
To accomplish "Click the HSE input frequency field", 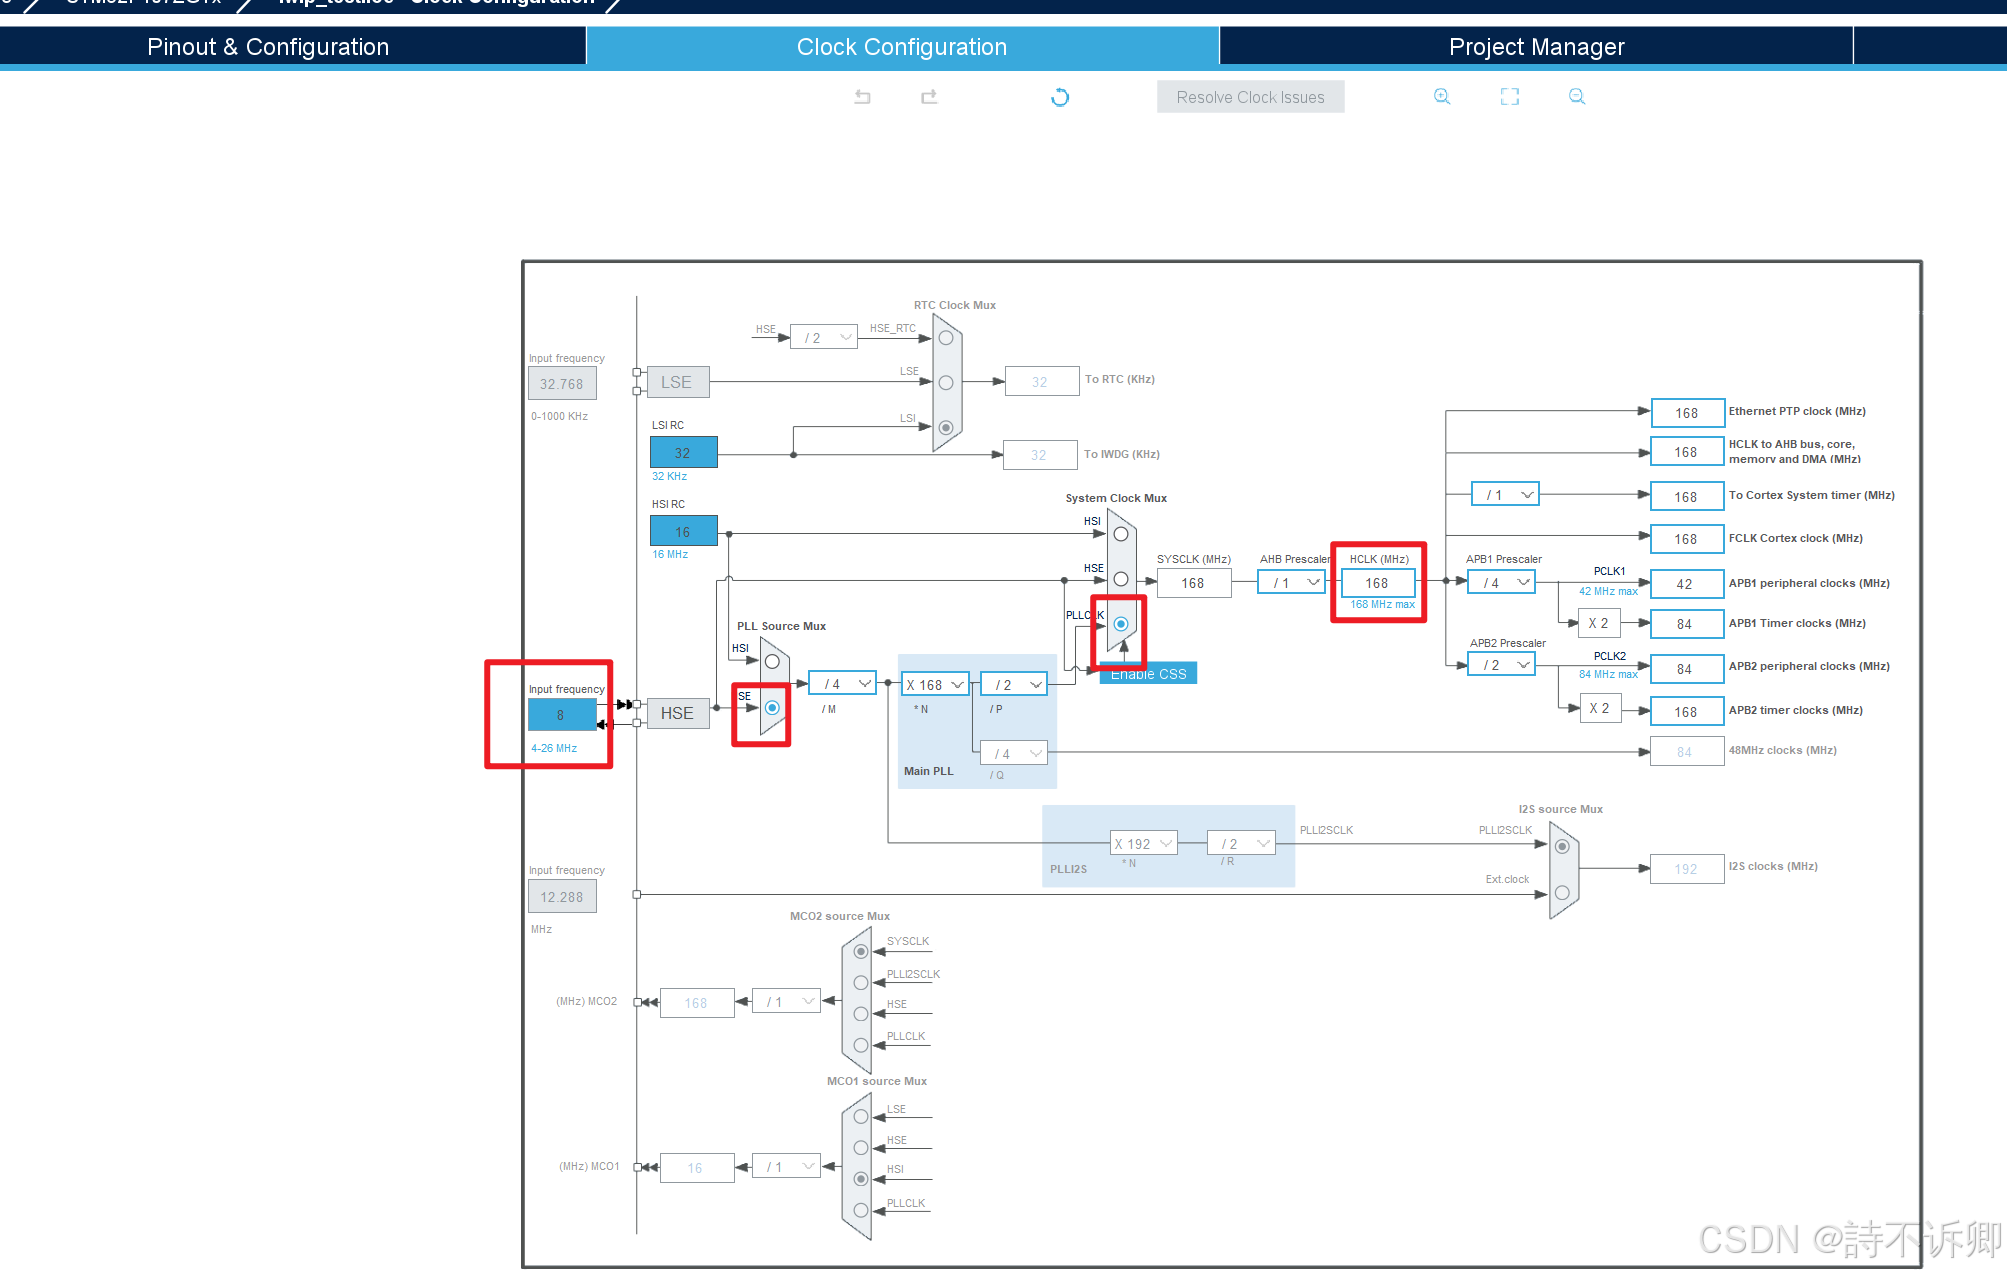I will (x=561, y=715).
